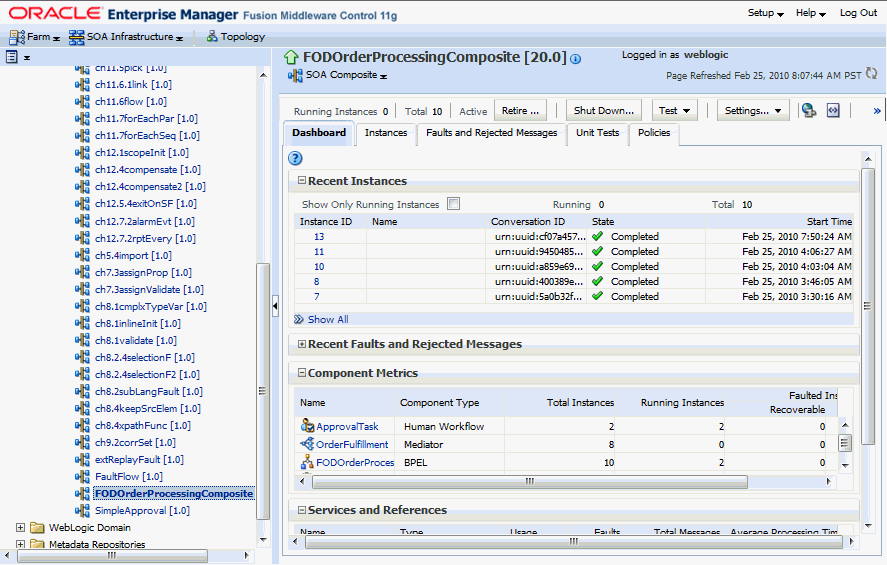This screenshot has height=565, width=887.
Task: Click the Retire button
Action: point(520,110)
